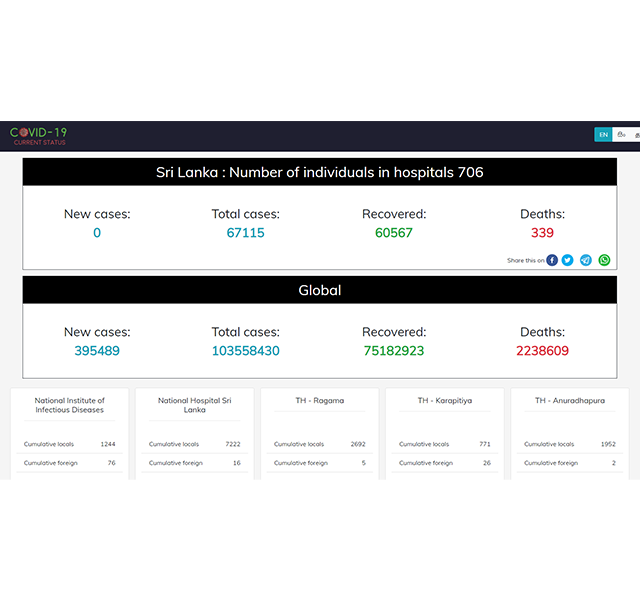Click cumulative foreign value 76

click(111, 462)
